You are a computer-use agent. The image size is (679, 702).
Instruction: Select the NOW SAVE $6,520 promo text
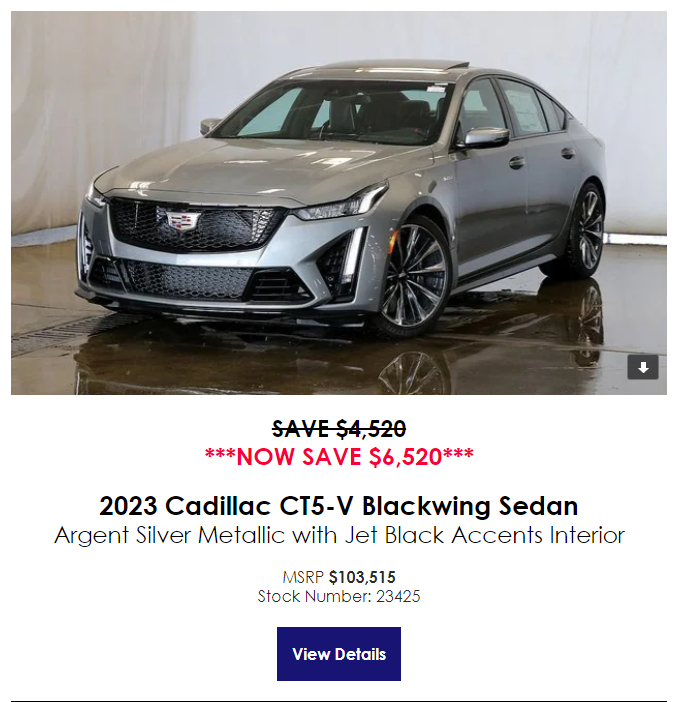pos(339,457)
